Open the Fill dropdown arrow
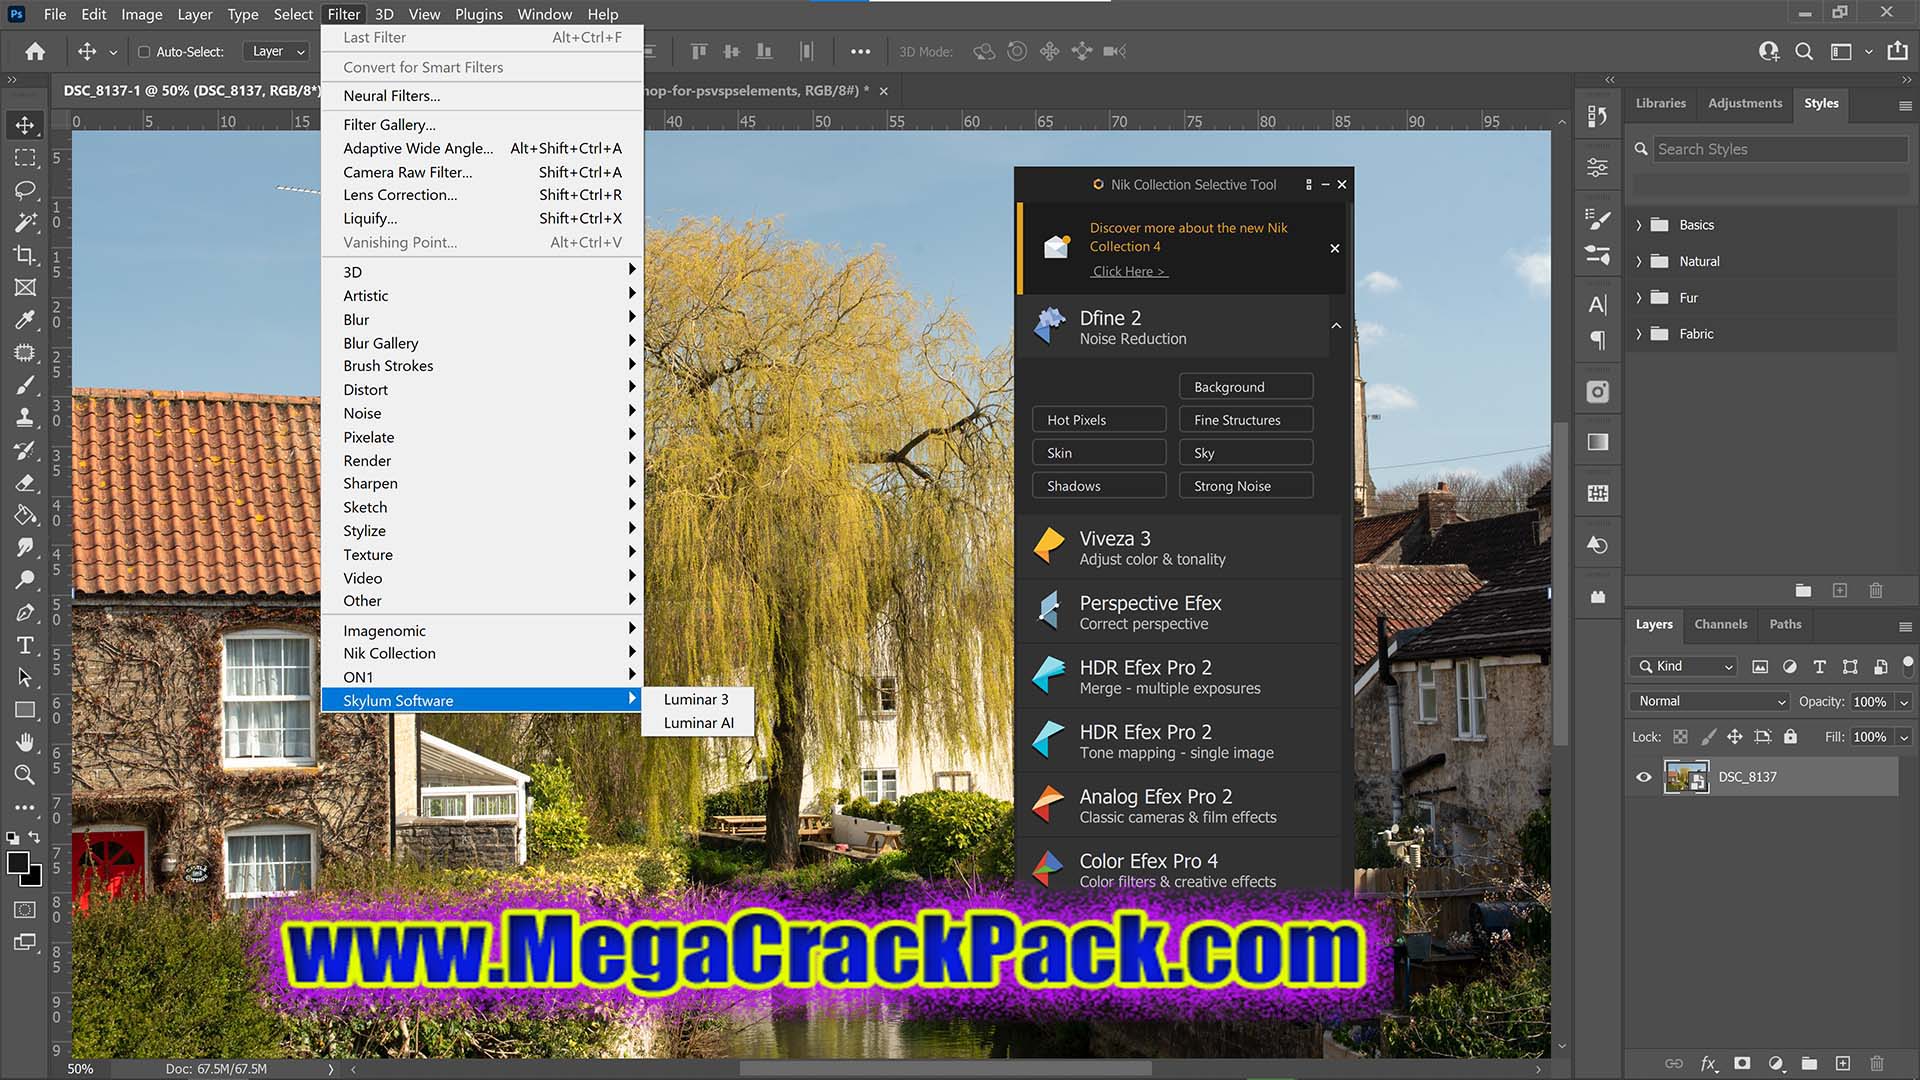 (x=1904, y=737)
